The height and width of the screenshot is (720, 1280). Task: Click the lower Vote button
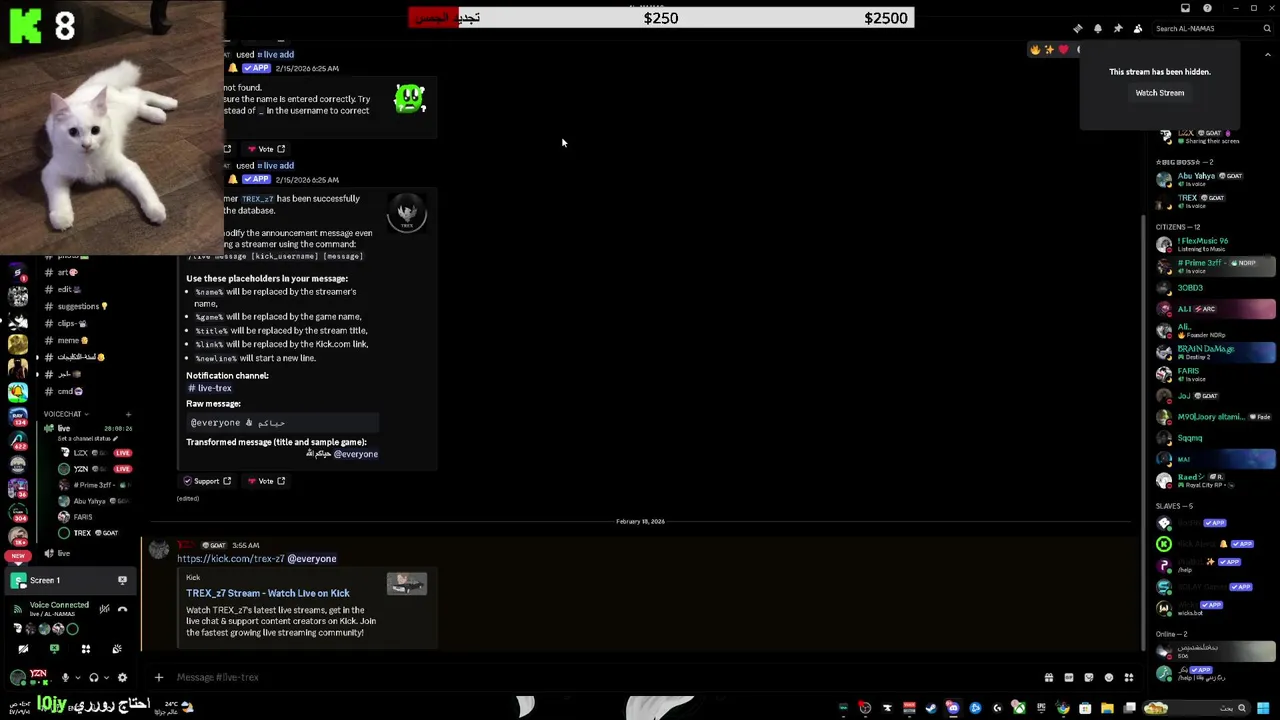pos(267,481)
